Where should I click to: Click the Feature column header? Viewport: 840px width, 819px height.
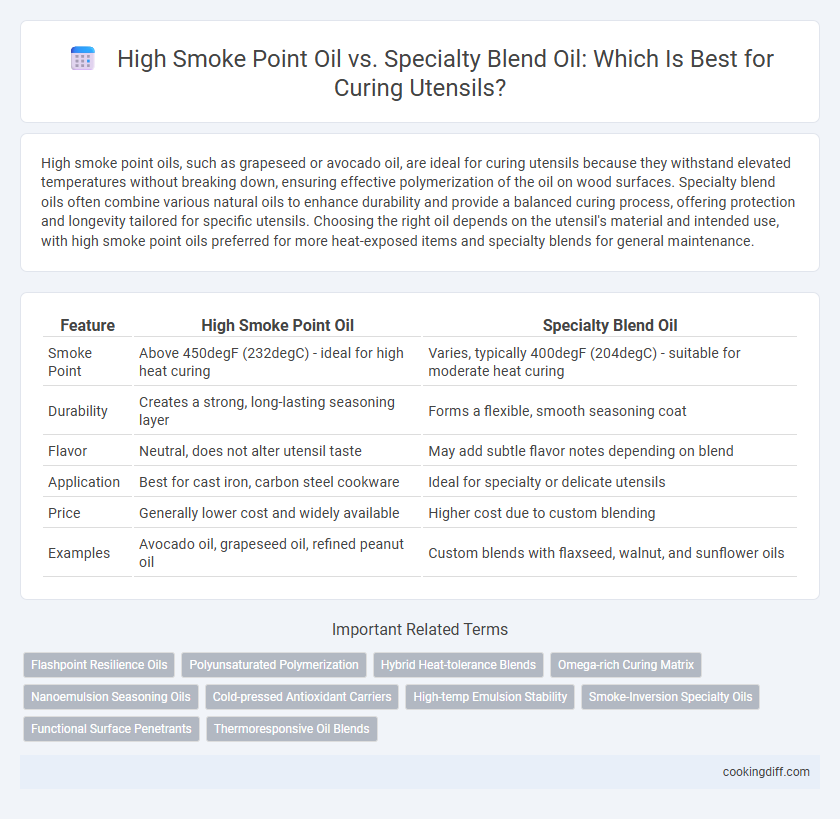[x=87, y=325]
